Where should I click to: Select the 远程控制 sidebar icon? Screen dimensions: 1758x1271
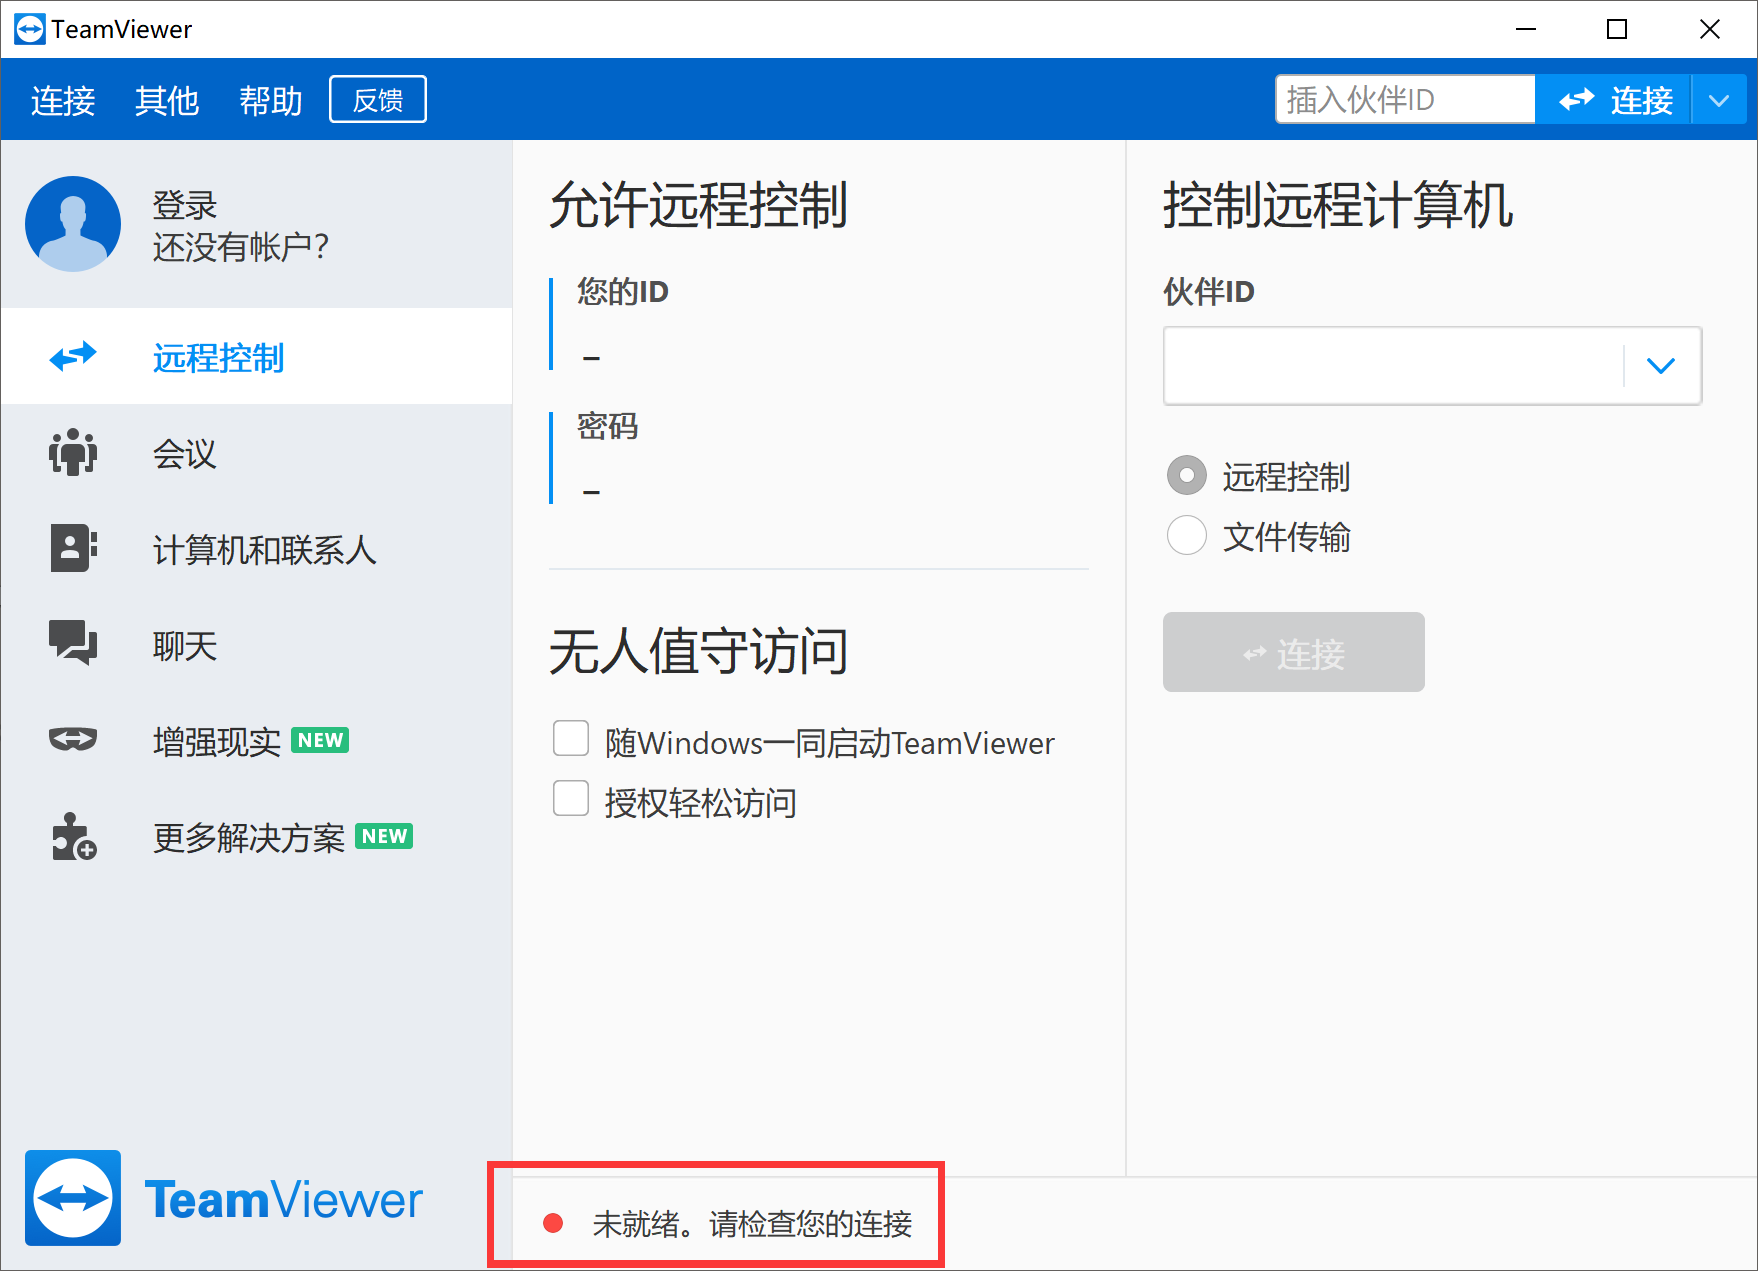click(x=72, y=357)
